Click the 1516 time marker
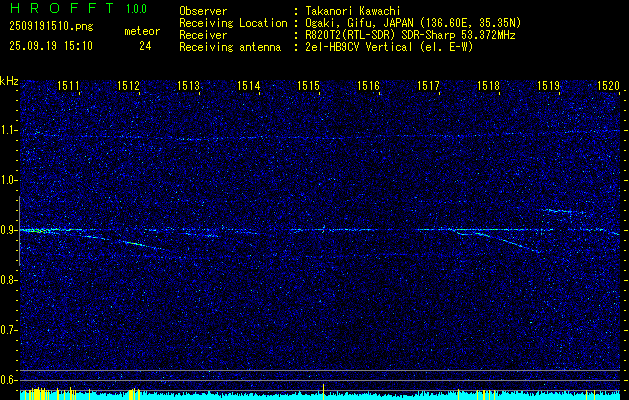This screenshot has width=629, height=400. click(368, 85)
